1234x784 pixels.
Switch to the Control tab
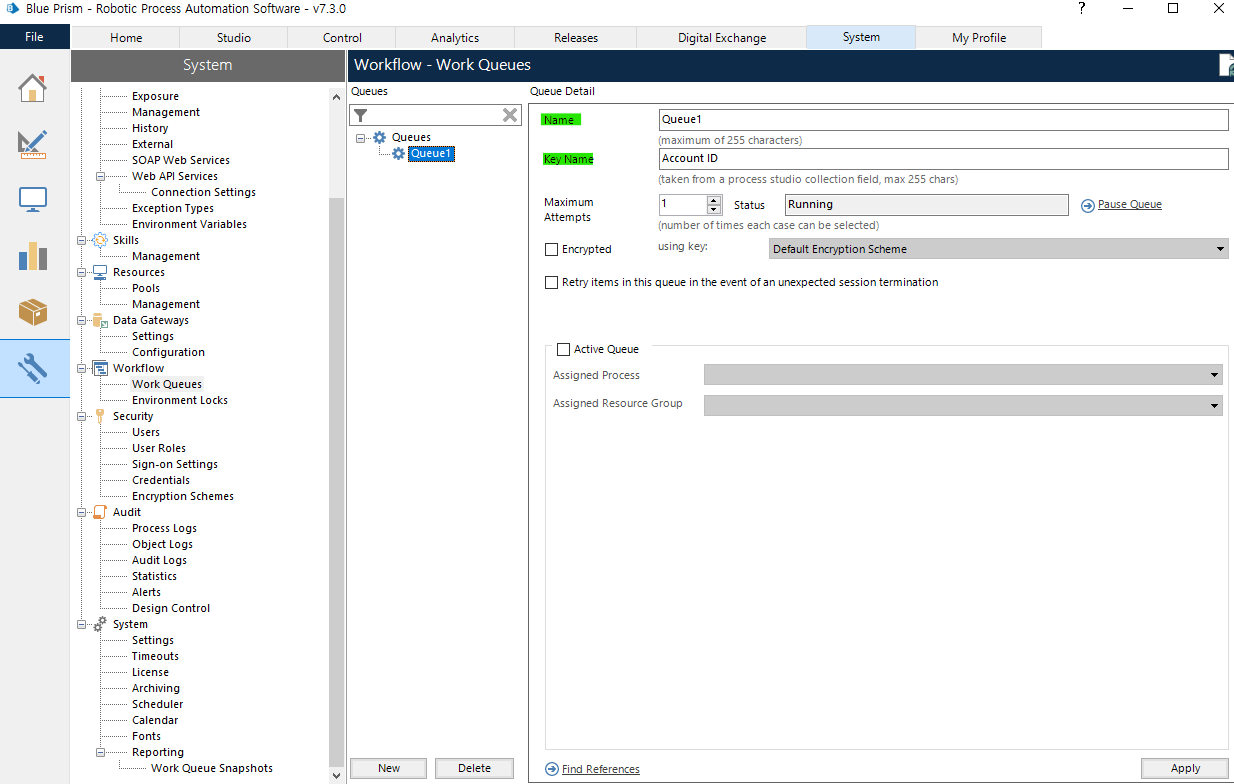342,38
